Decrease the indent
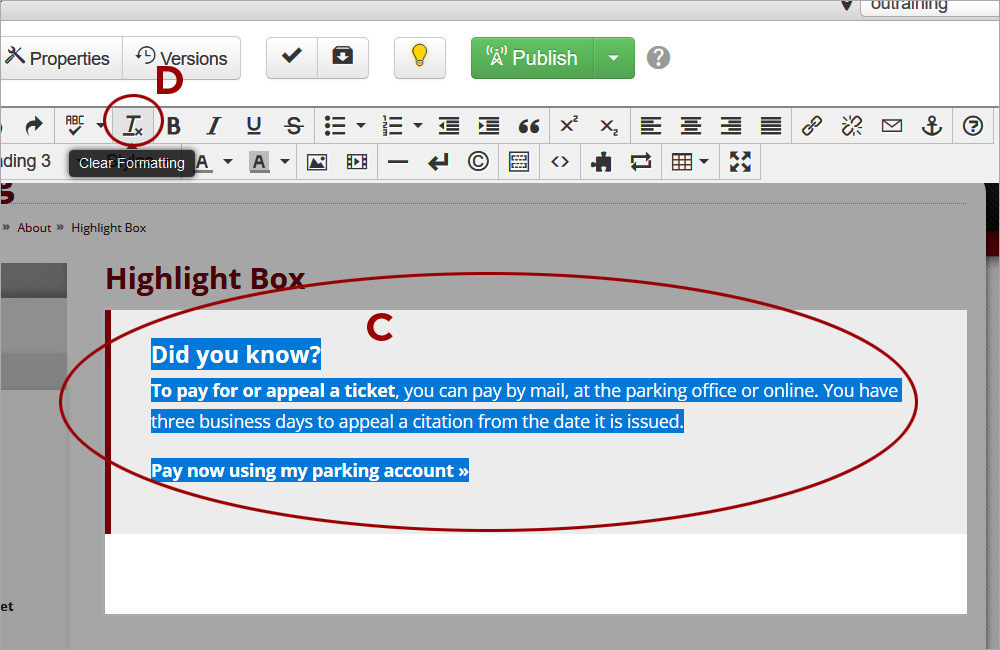This screenshot has height=650, width=1000. point(449,126)
